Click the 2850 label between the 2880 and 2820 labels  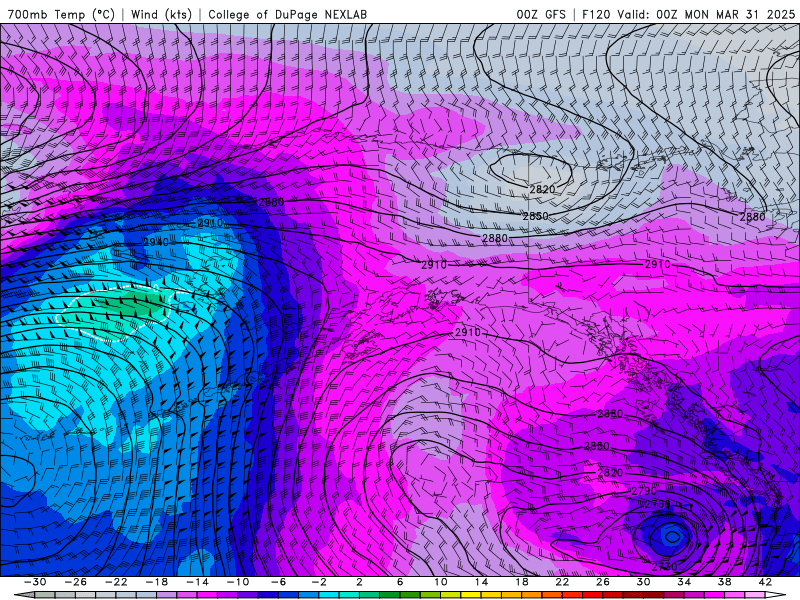point(596,446)
